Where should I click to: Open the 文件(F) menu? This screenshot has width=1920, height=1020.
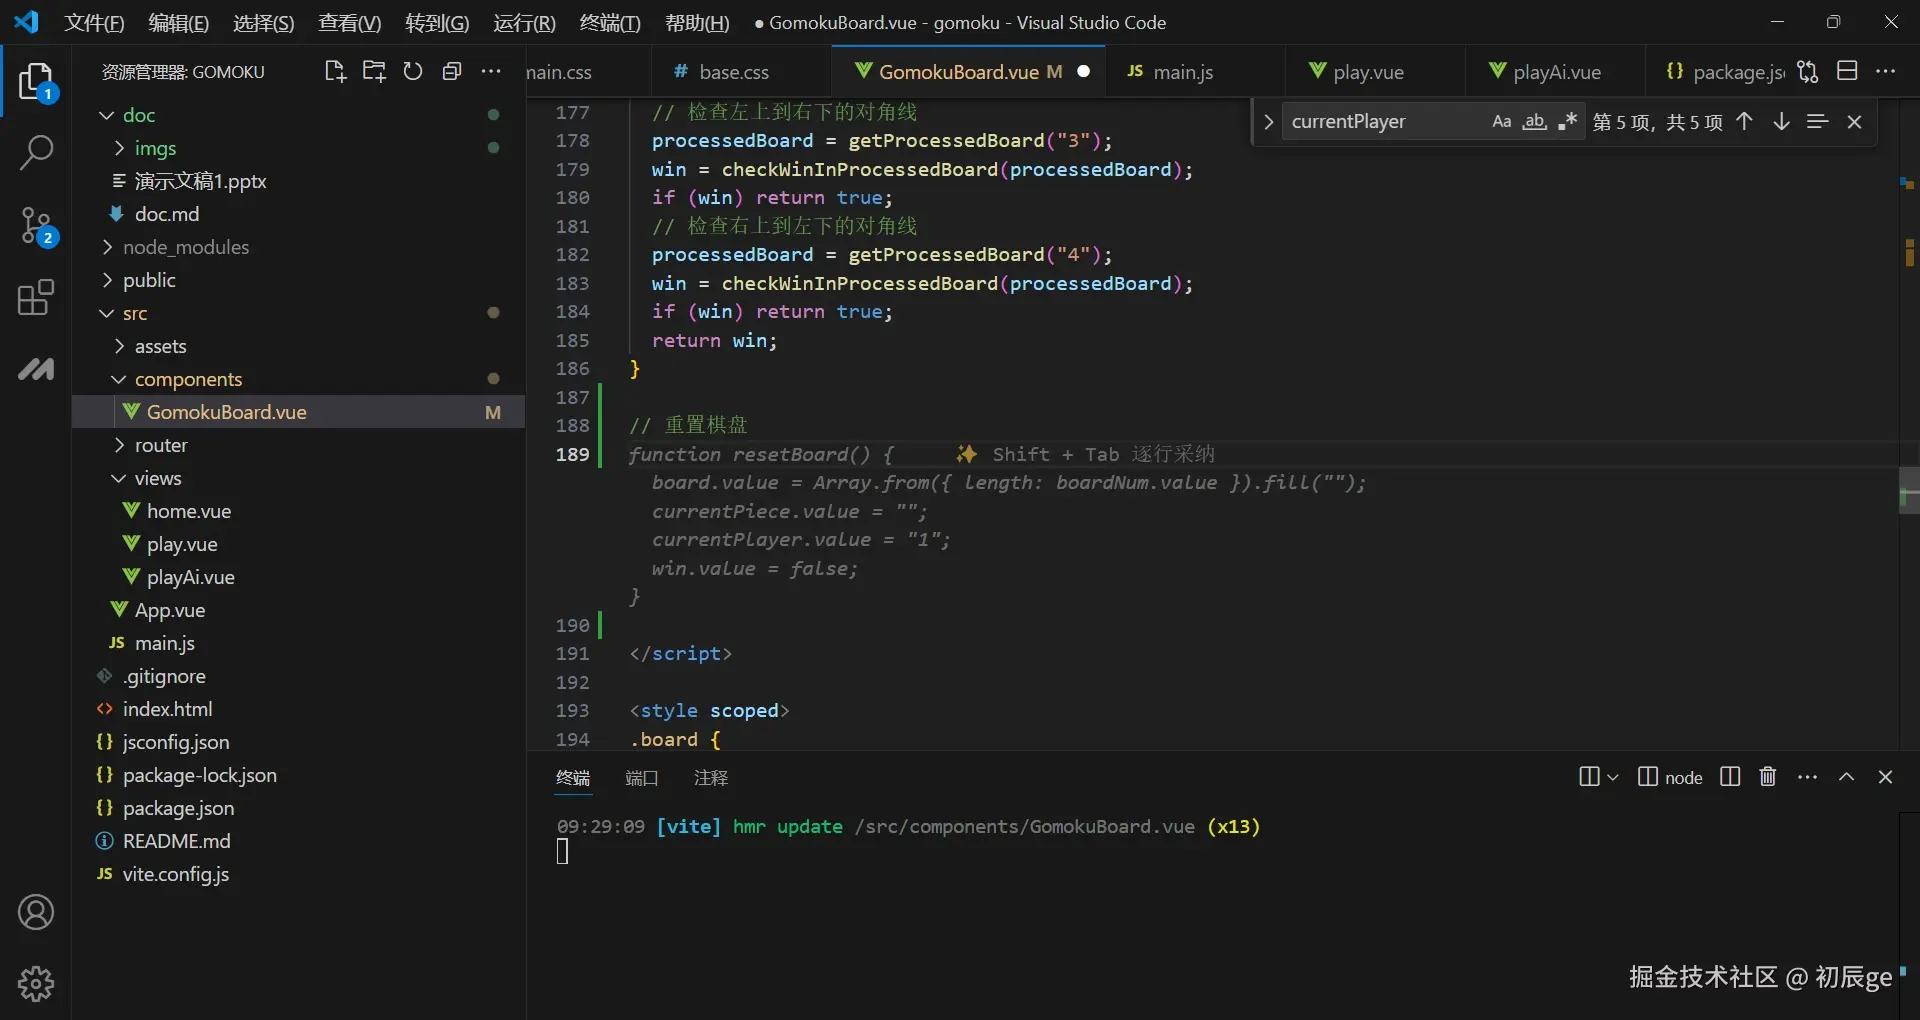coord(94,22)
